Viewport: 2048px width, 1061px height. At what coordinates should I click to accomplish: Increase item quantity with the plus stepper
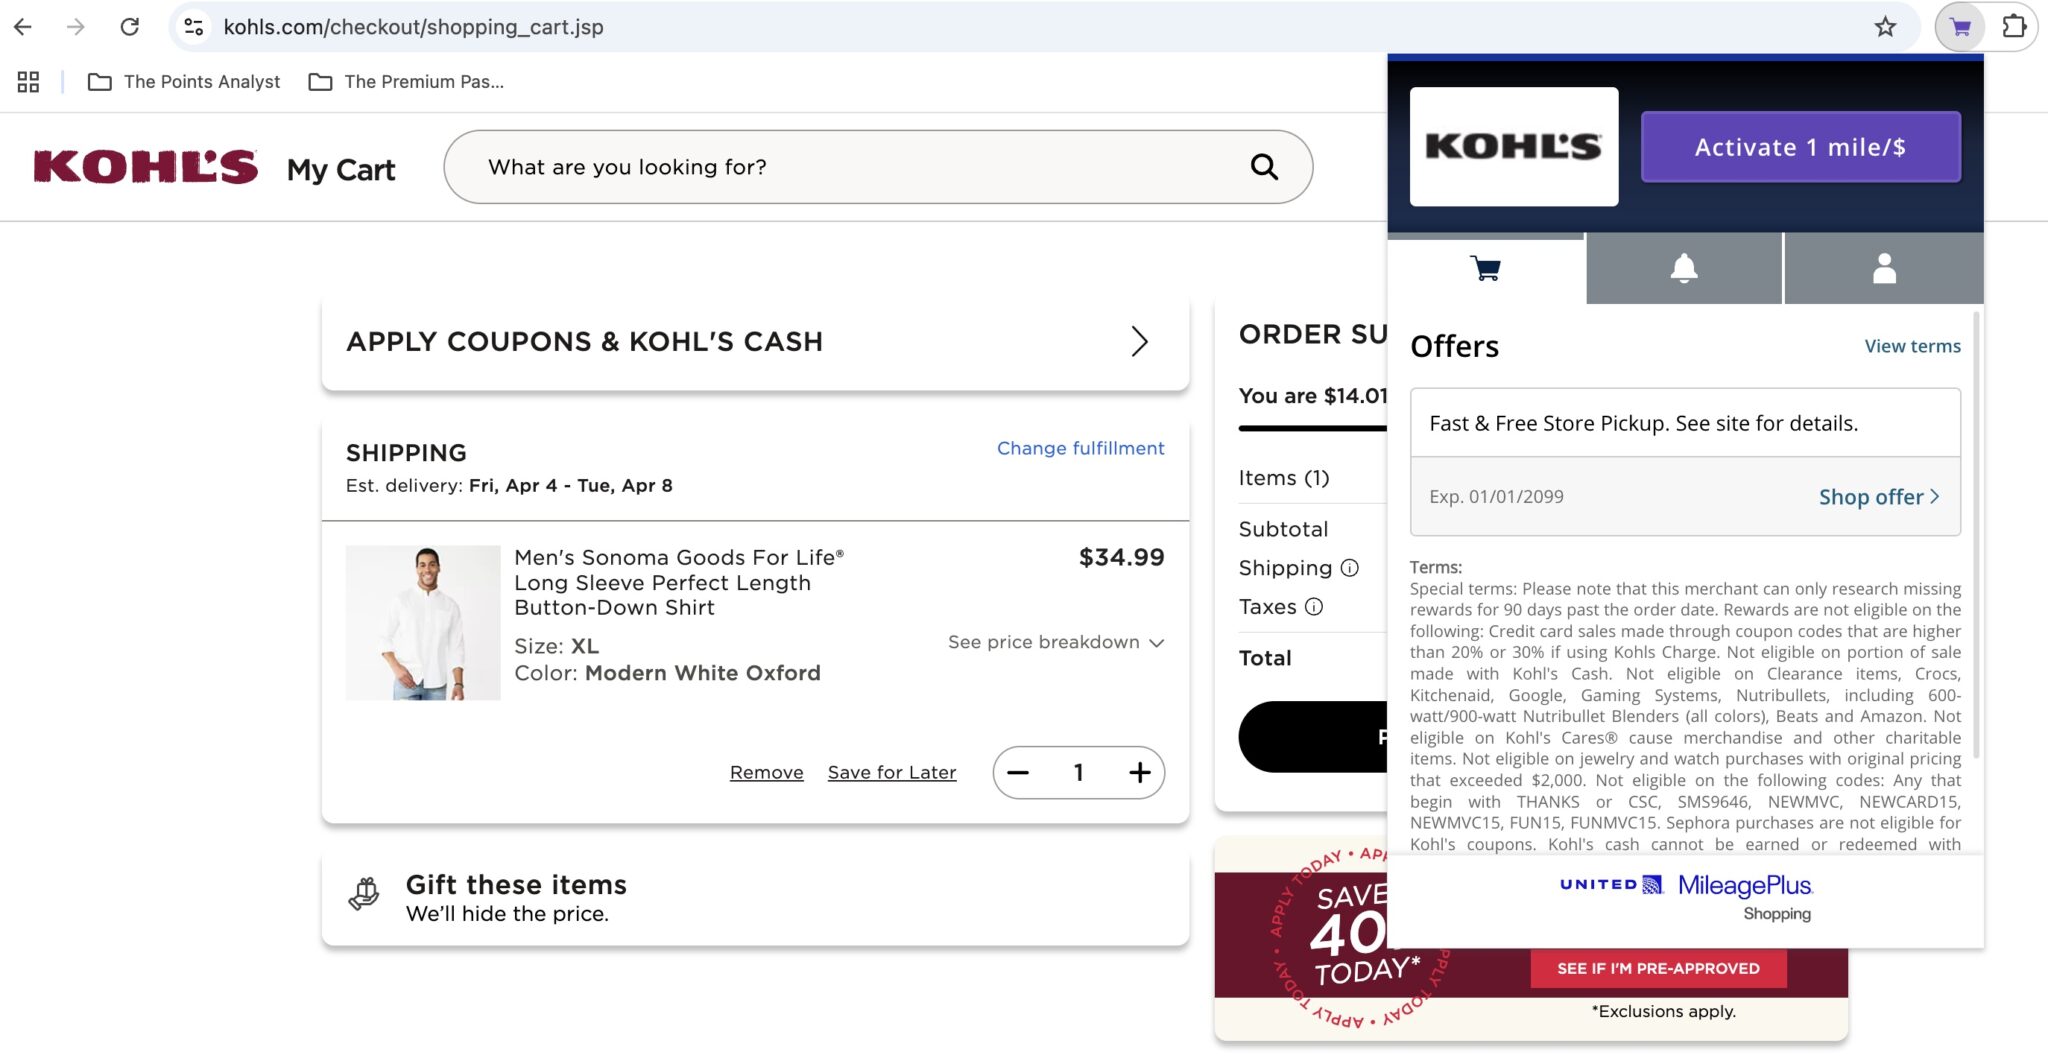click(x=1139, y=772)
